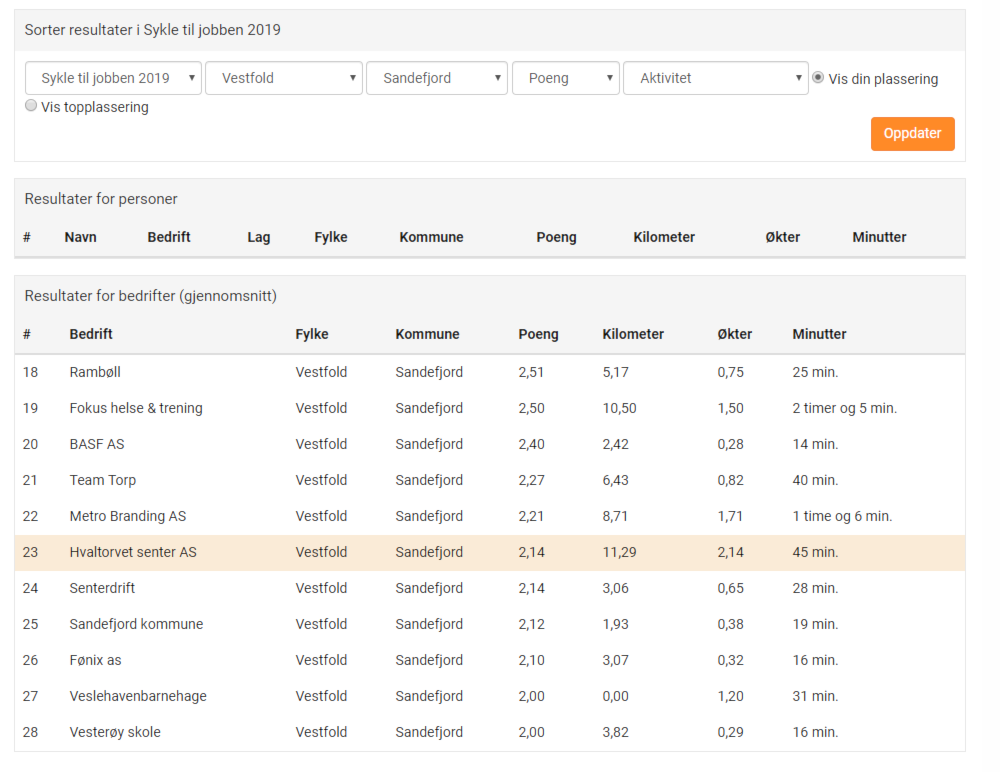Open the Sandefjord municipality dropdown
1000x772 pixels.
click(x=437, y=78)
